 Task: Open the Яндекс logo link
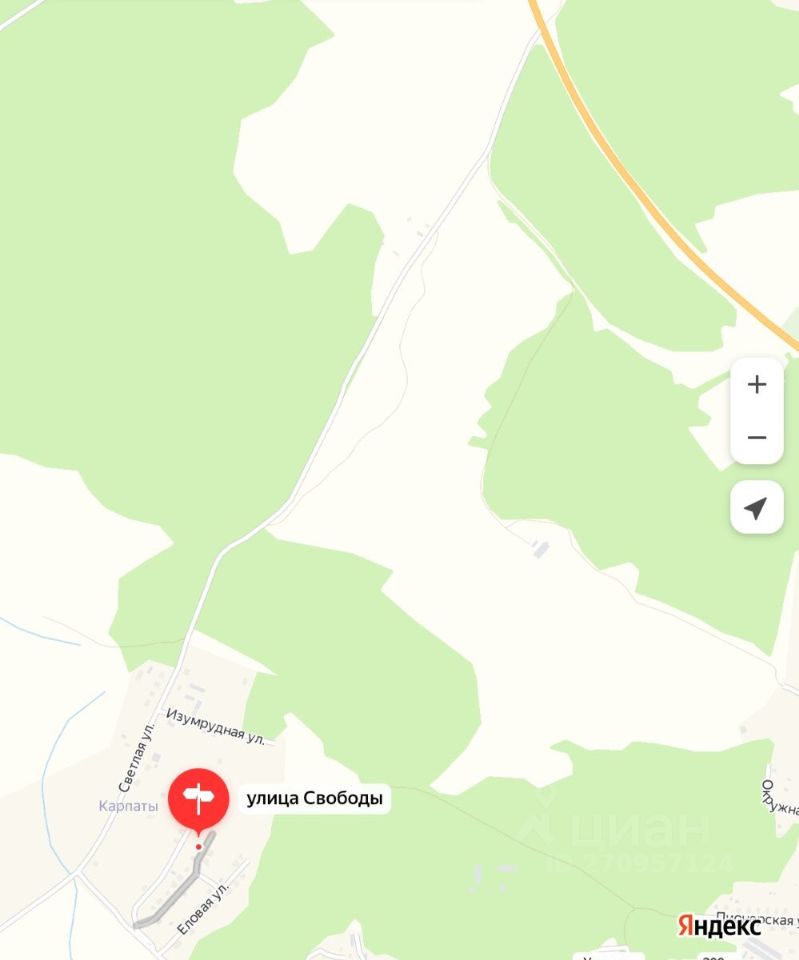click(x=719, y=926)
